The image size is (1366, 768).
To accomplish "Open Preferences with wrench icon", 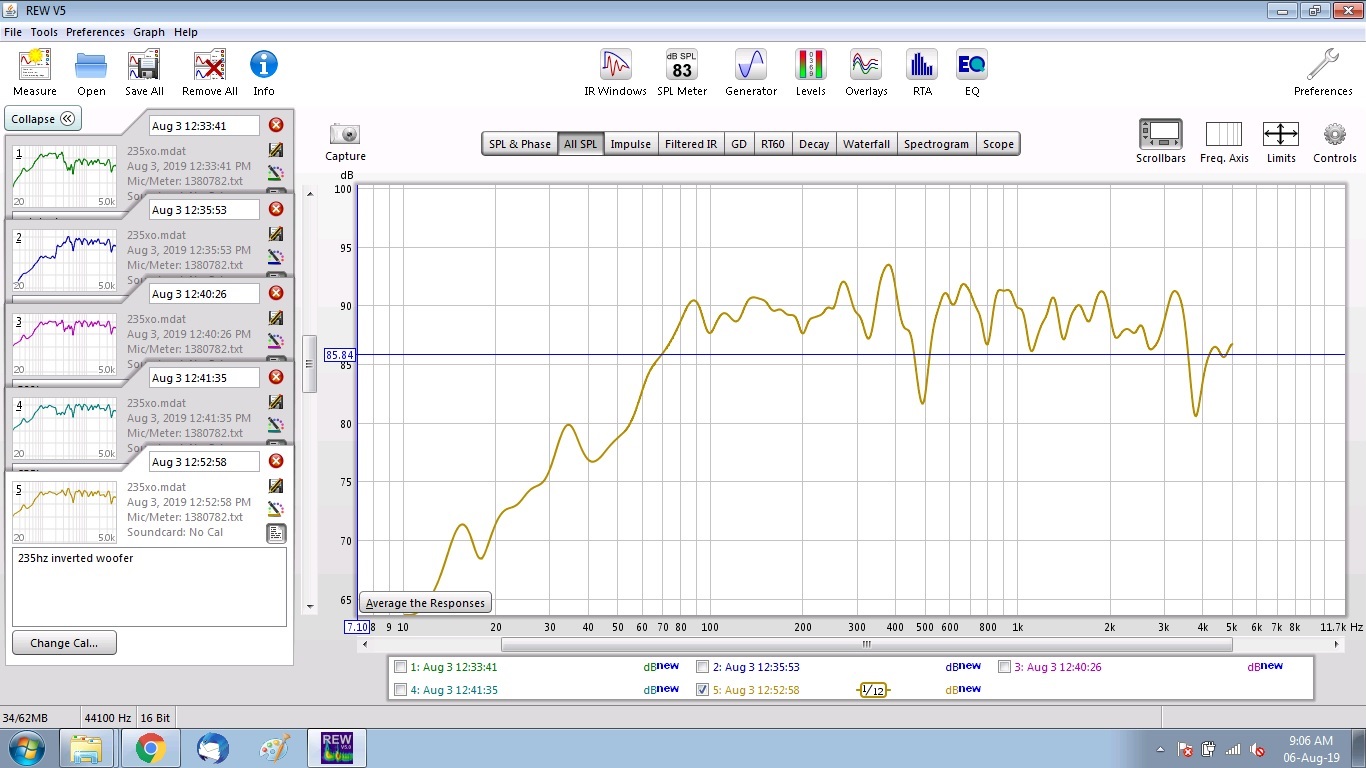I will coord(1323,66).
